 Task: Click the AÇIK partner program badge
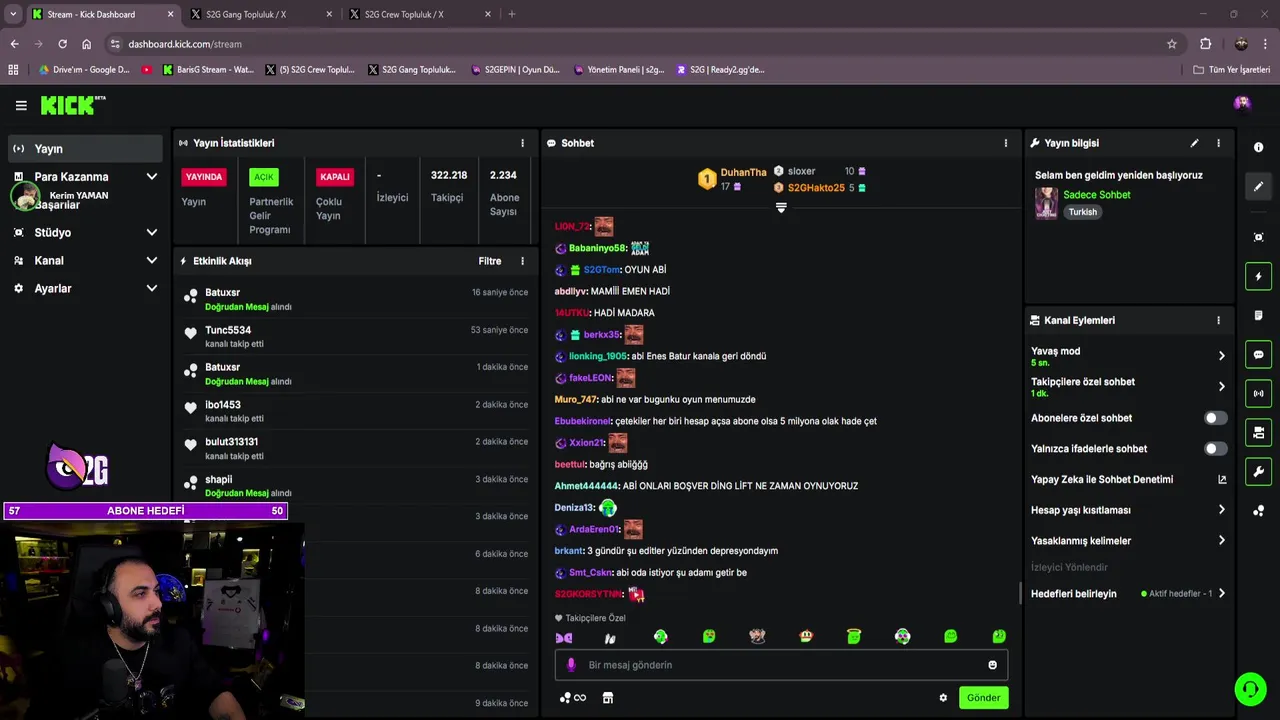[264, 177]
